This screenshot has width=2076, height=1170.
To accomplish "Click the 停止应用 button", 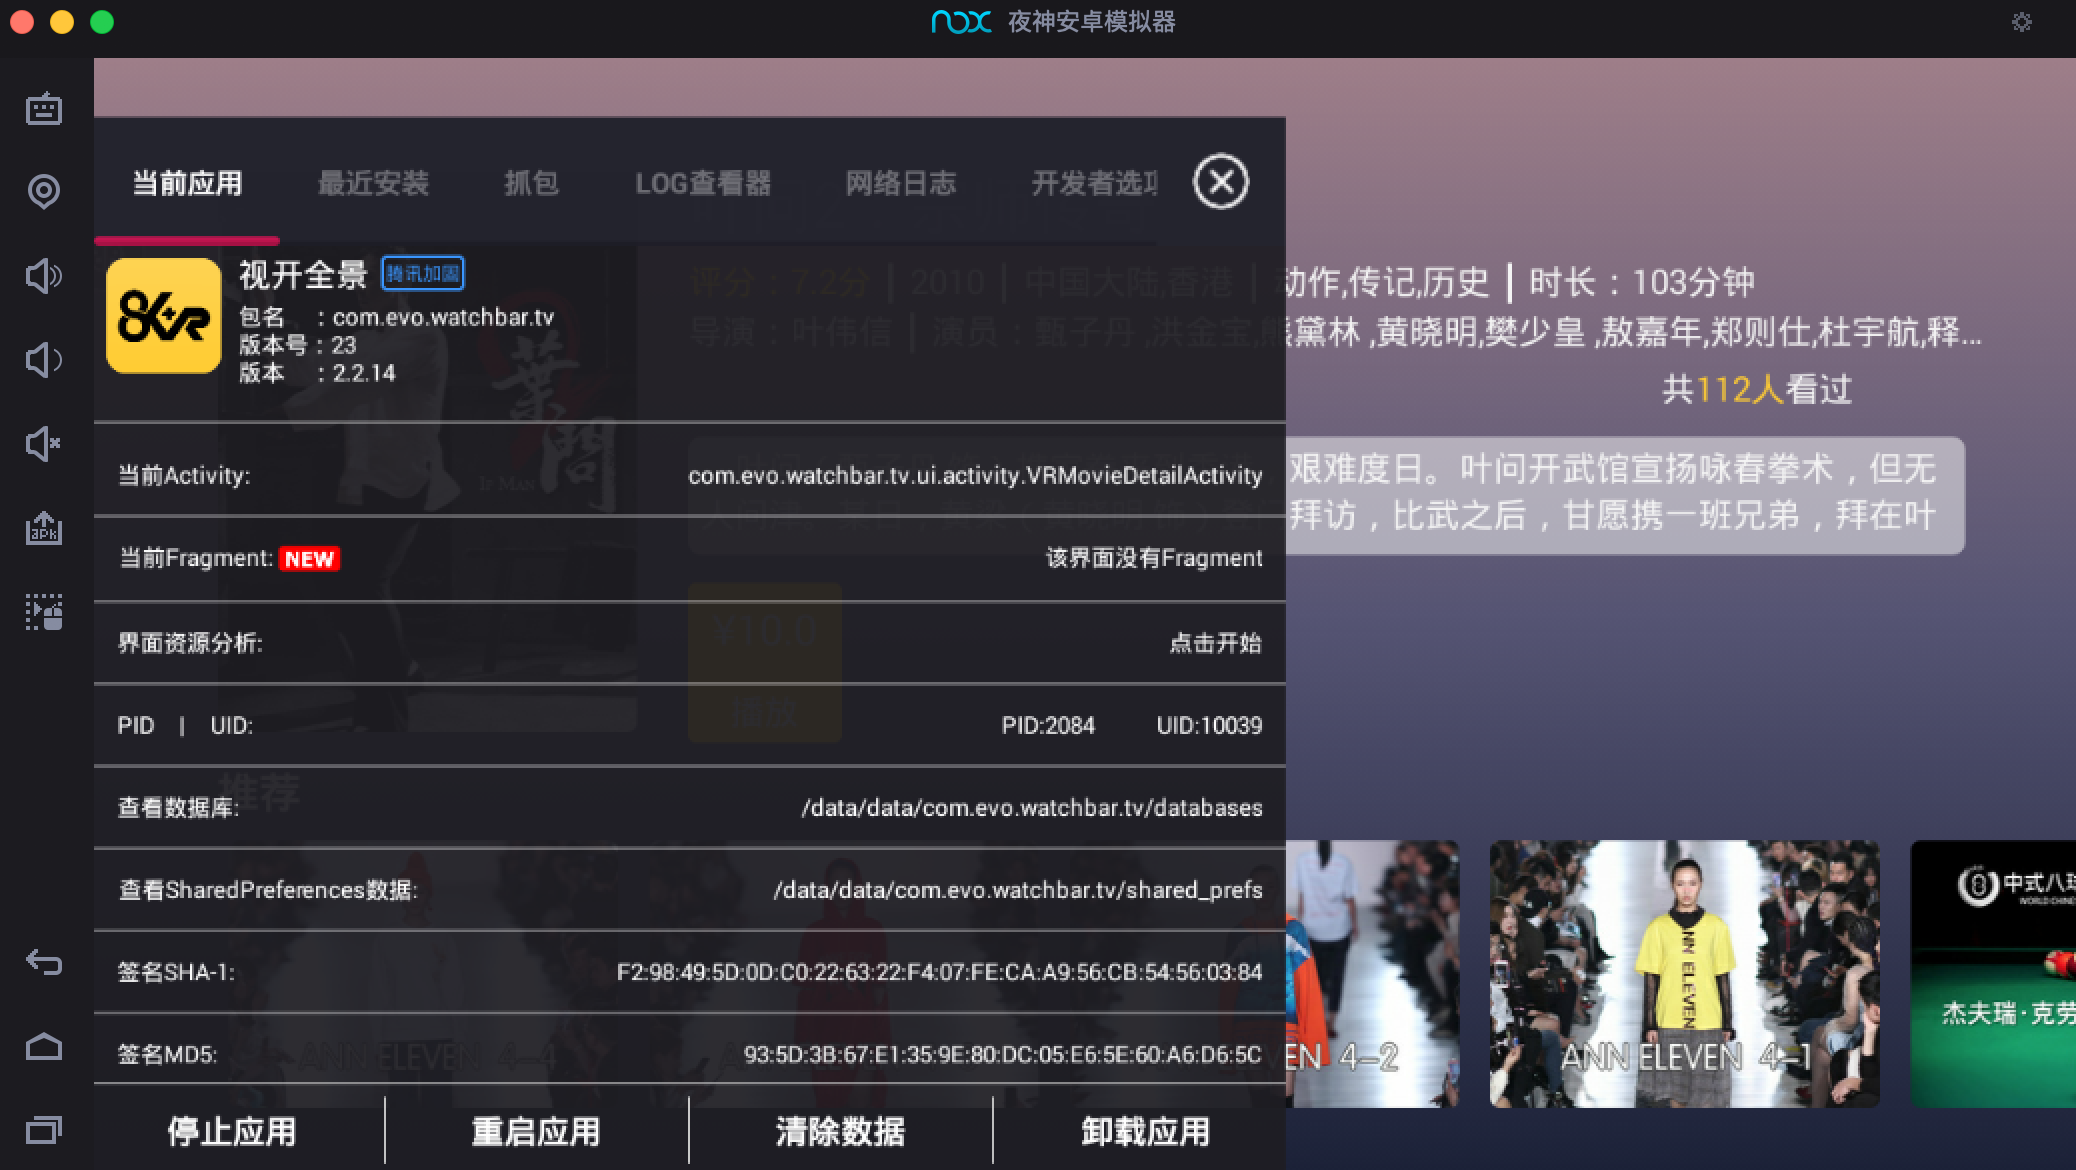I will [x=232, y=1131].
